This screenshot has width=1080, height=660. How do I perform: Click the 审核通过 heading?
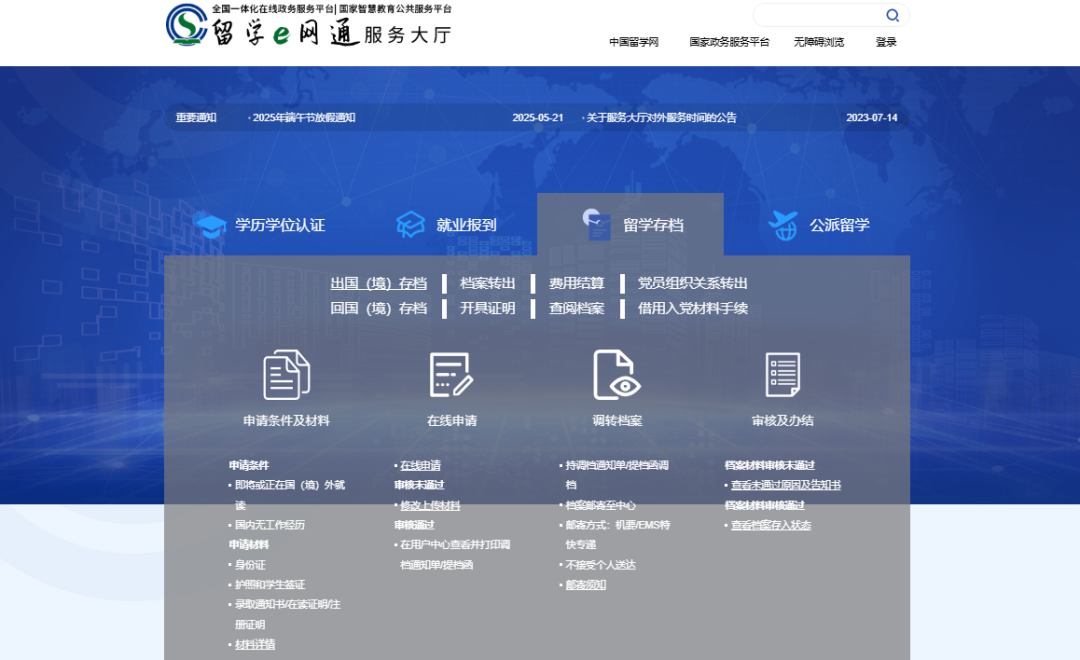(414, 525)
